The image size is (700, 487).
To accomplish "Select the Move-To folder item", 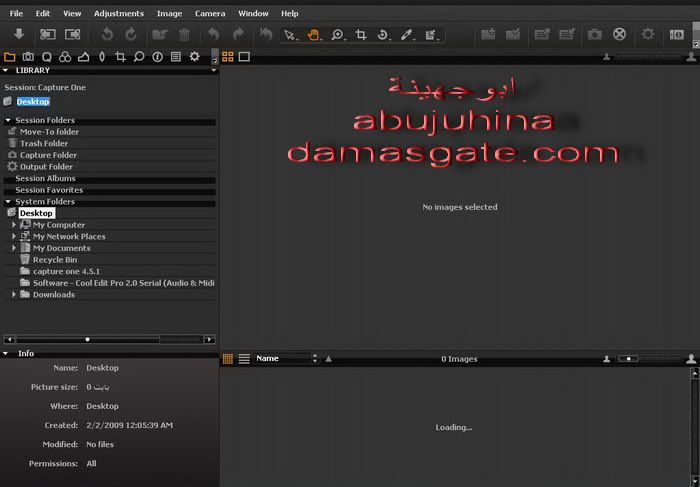I will [x=49, y=132].
